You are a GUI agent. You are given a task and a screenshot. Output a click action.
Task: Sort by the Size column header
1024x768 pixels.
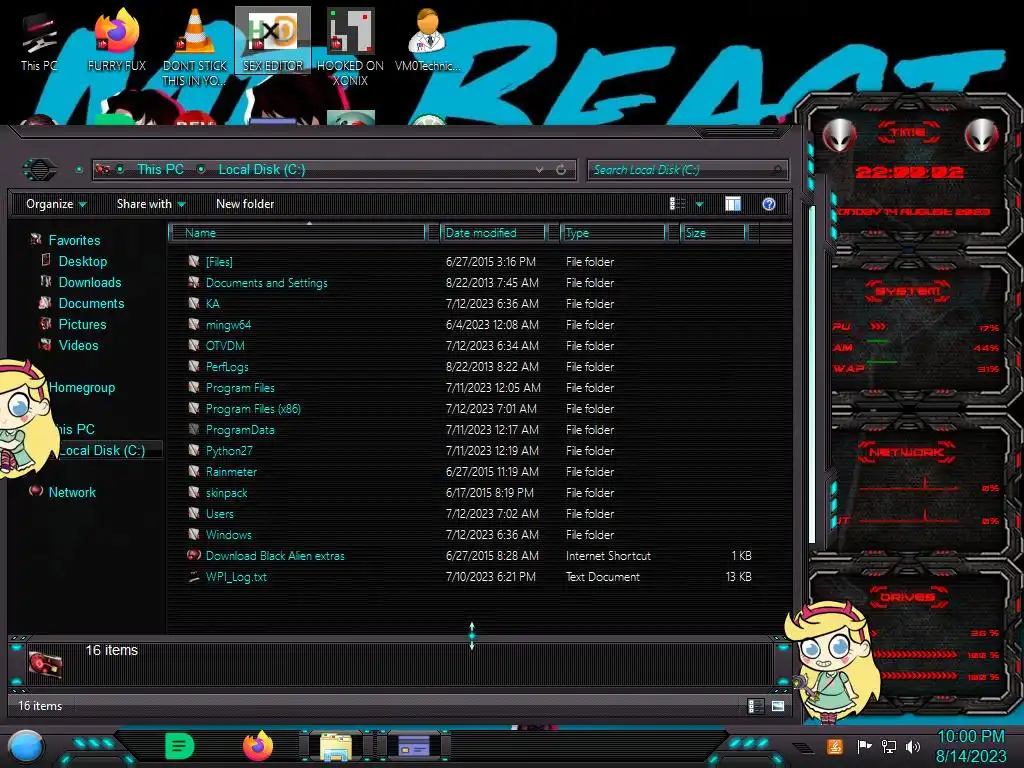(714, 232)
